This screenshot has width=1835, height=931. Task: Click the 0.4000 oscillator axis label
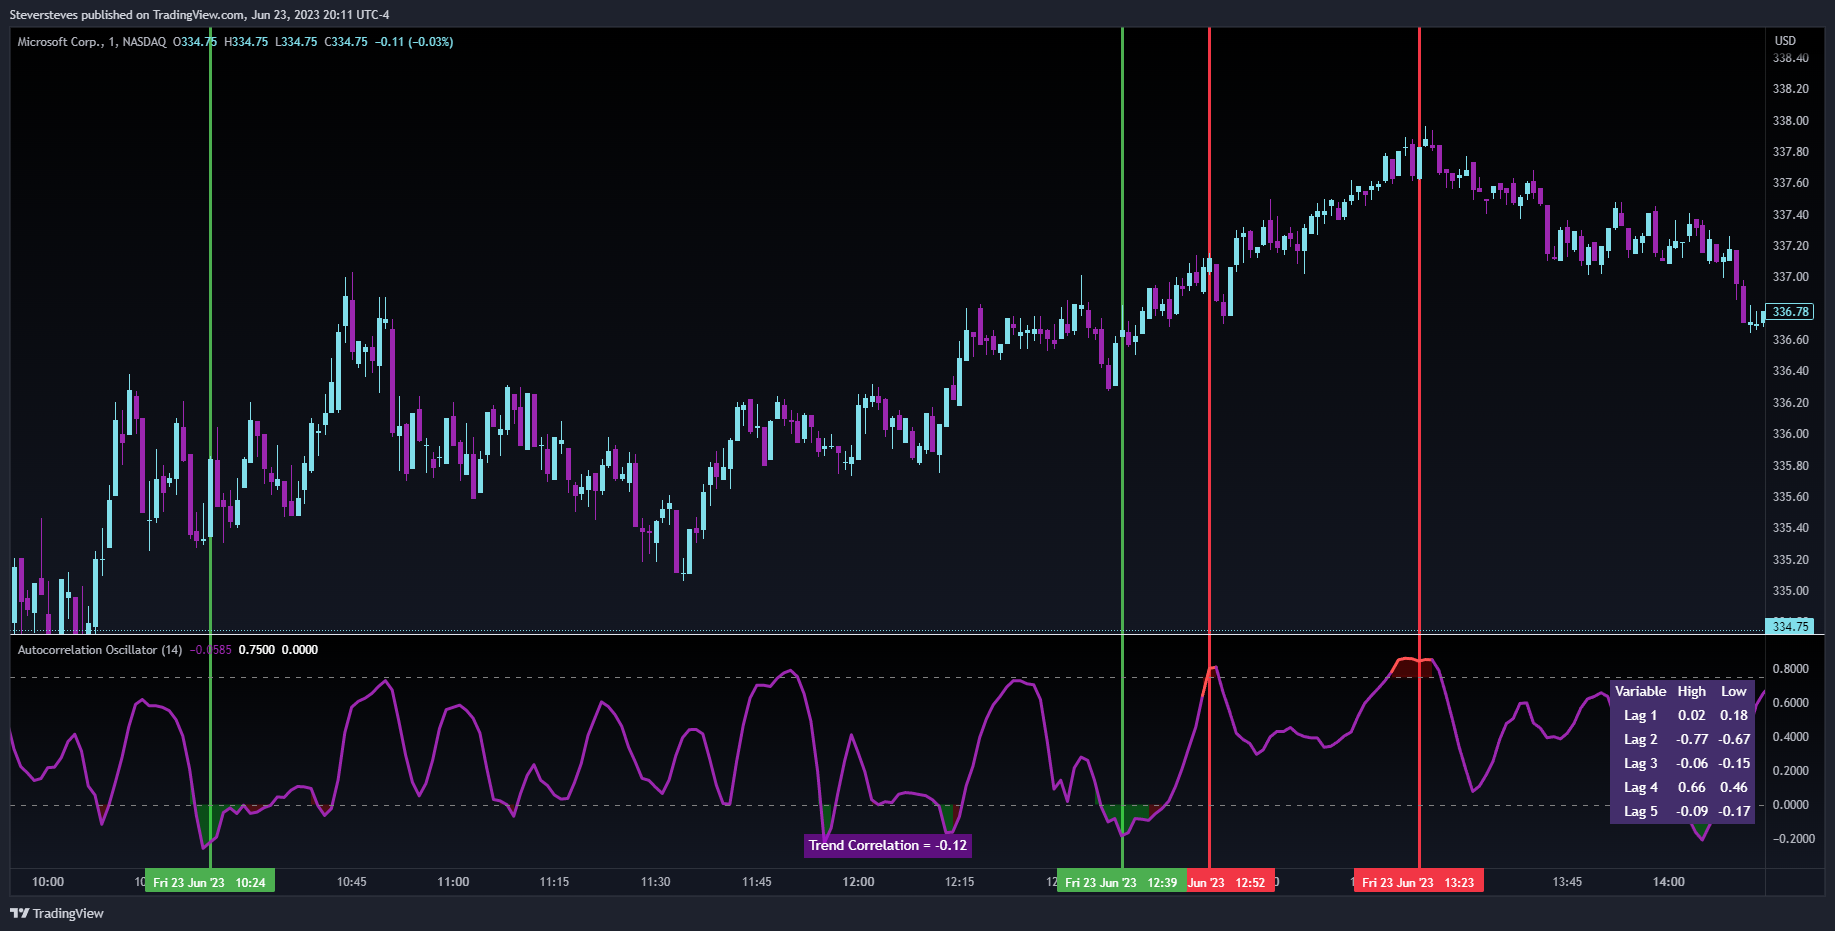(1790, 737)
